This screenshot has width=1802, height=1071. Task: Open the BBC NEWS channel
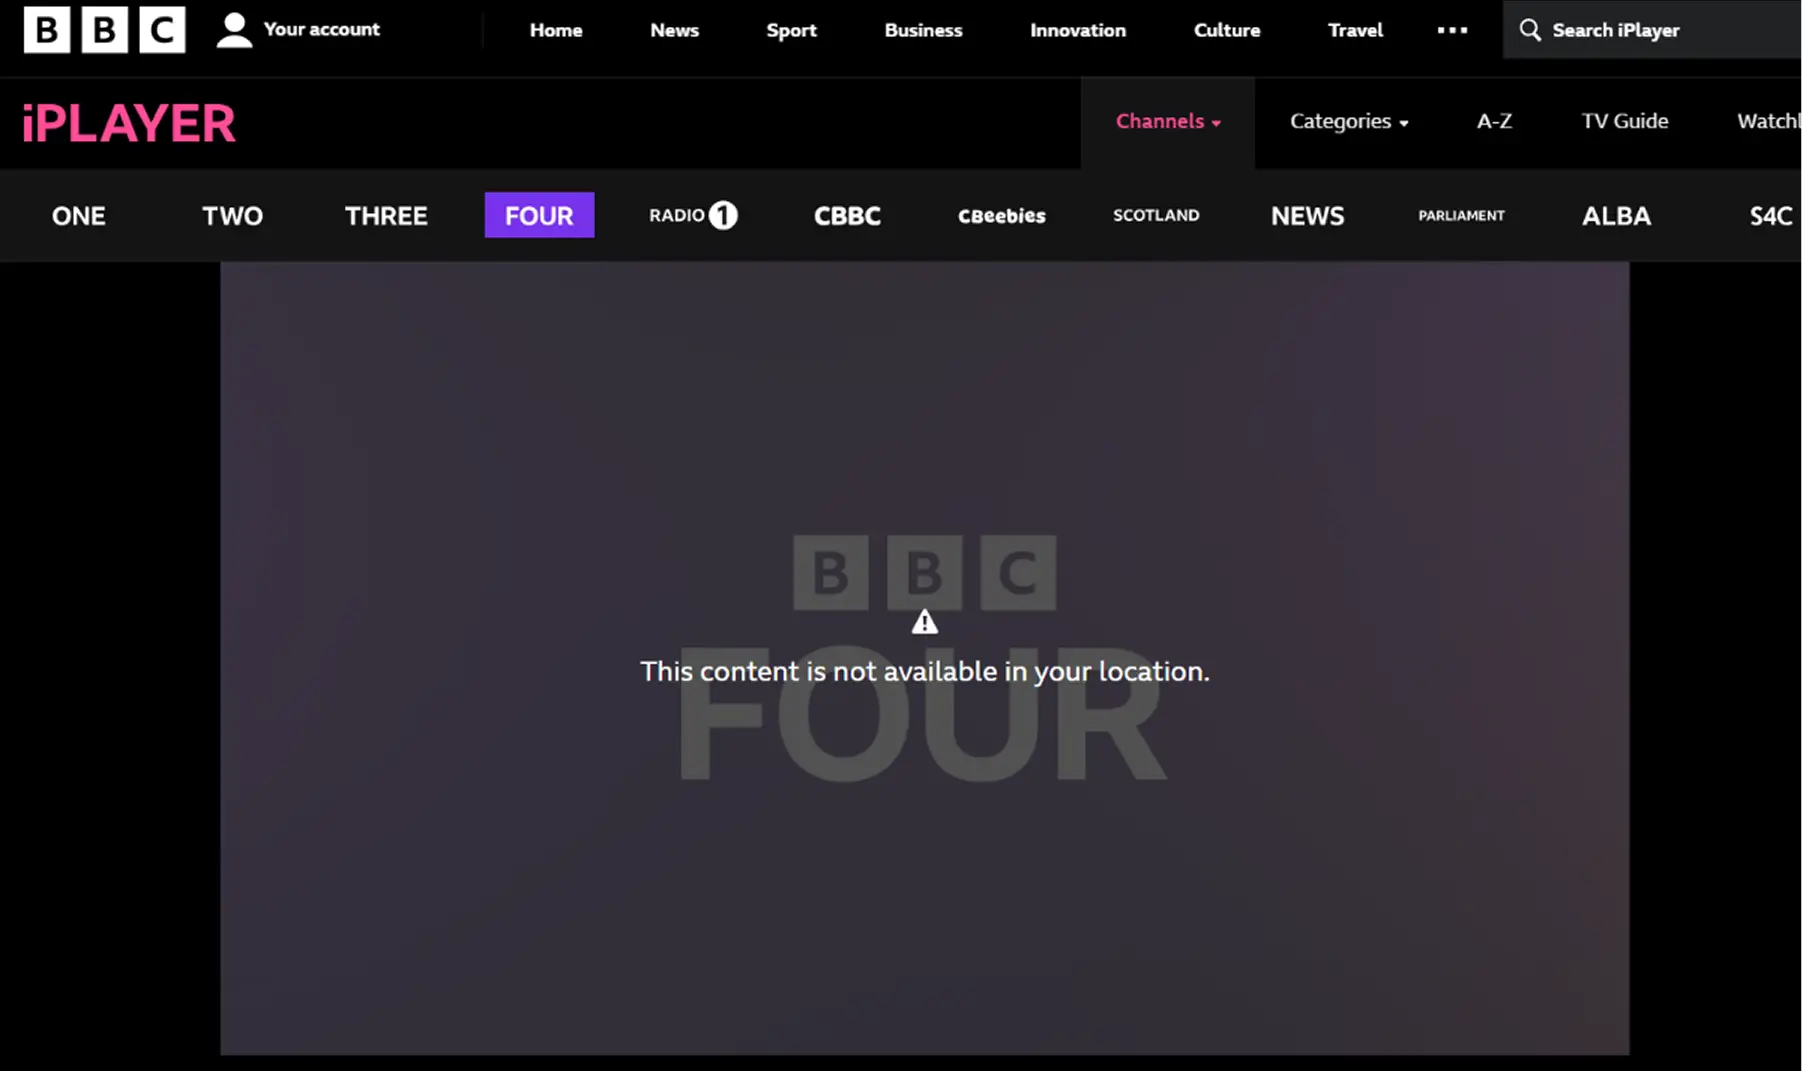[1308, 216]
